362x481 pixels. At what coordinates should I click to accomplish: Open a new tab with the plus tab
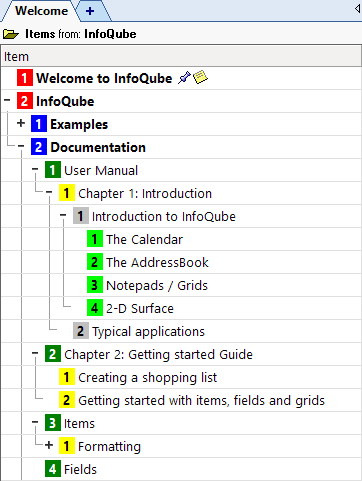point(90,11)
